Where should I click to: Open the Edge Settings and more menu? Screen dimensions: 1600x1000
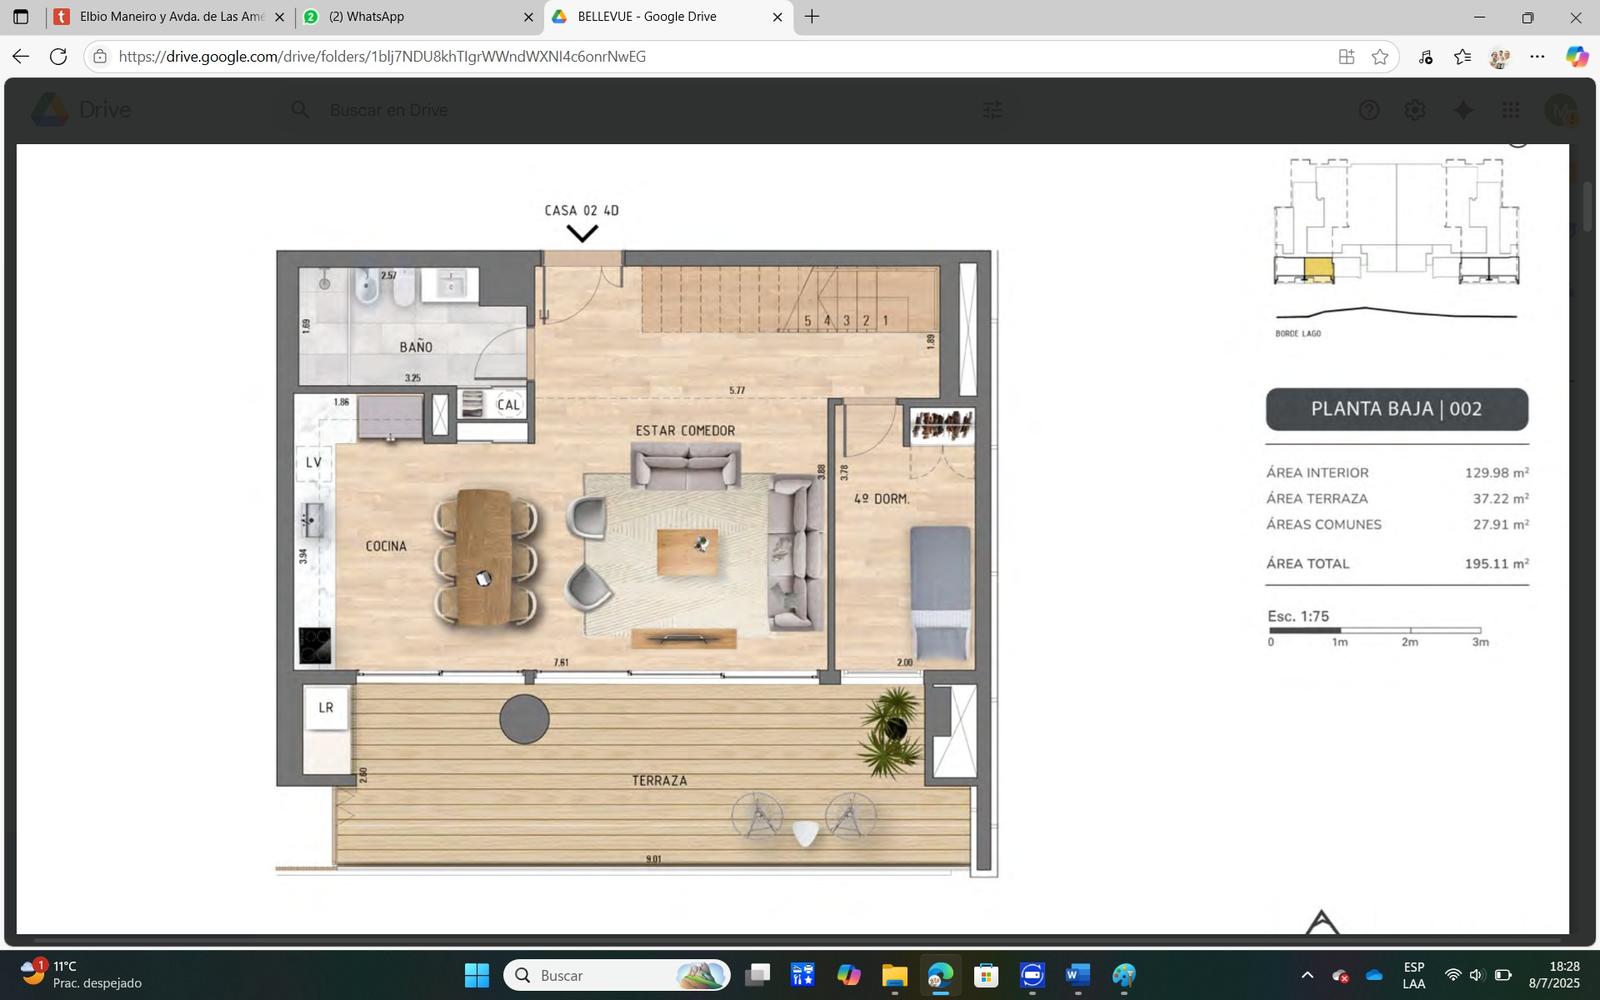coord(1537,57)
